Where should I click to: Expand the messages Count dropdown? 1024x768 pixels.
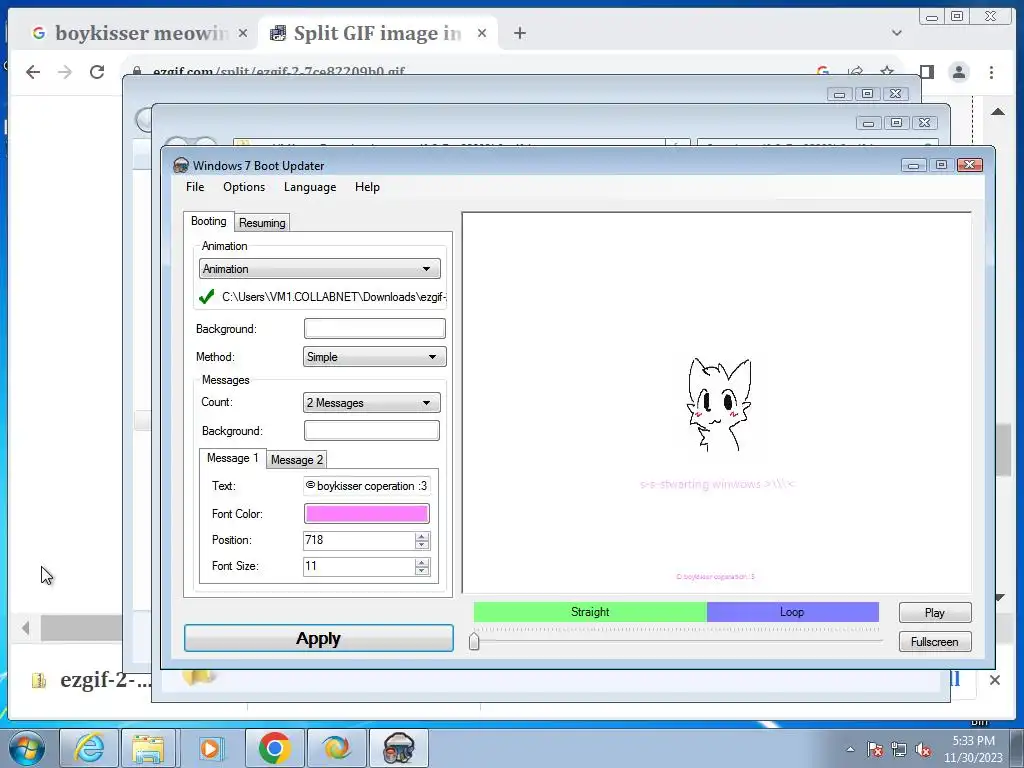coord(372,403)
